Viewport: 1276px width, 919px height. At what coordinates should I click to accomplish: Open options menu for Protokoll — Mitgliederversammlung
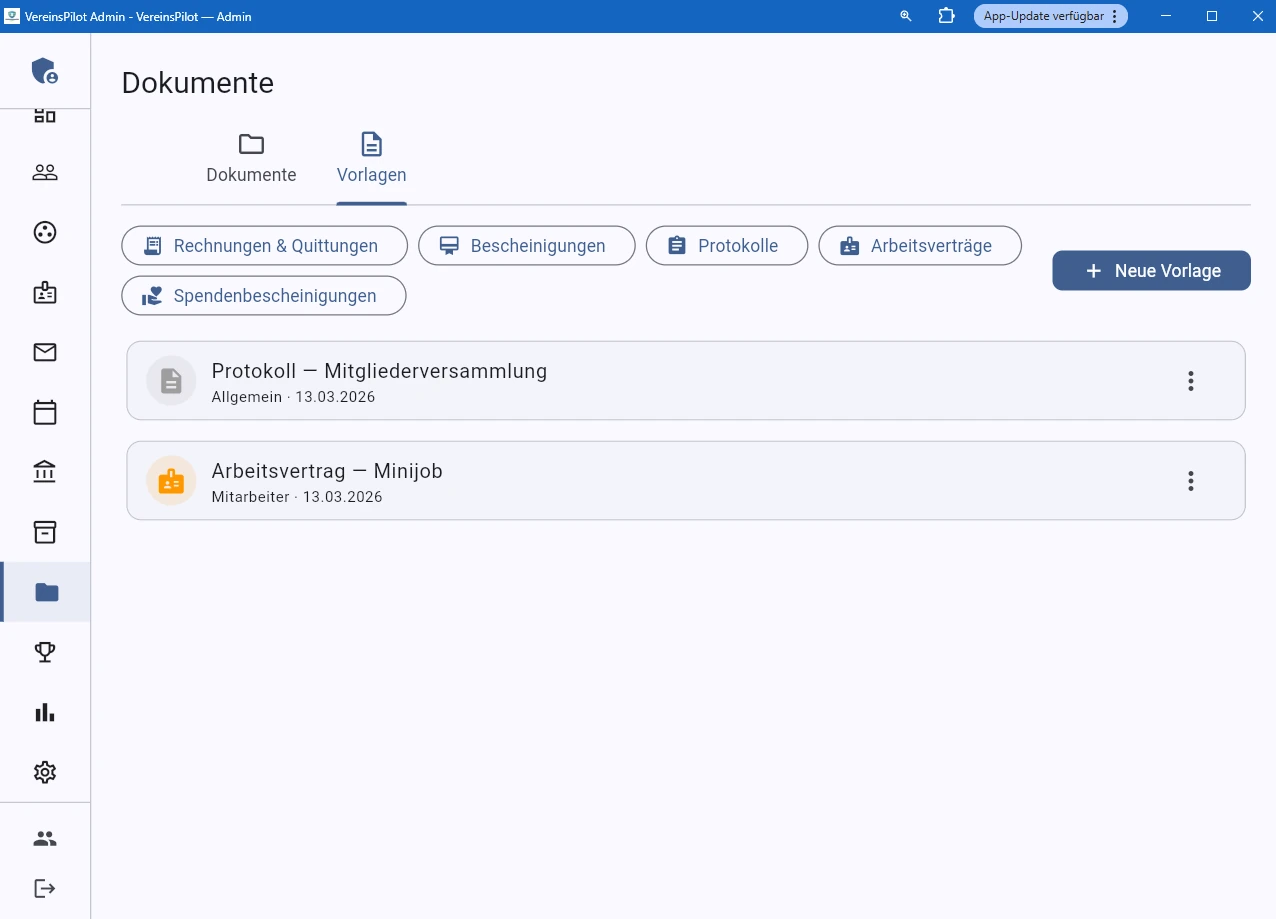point(1190,381)
